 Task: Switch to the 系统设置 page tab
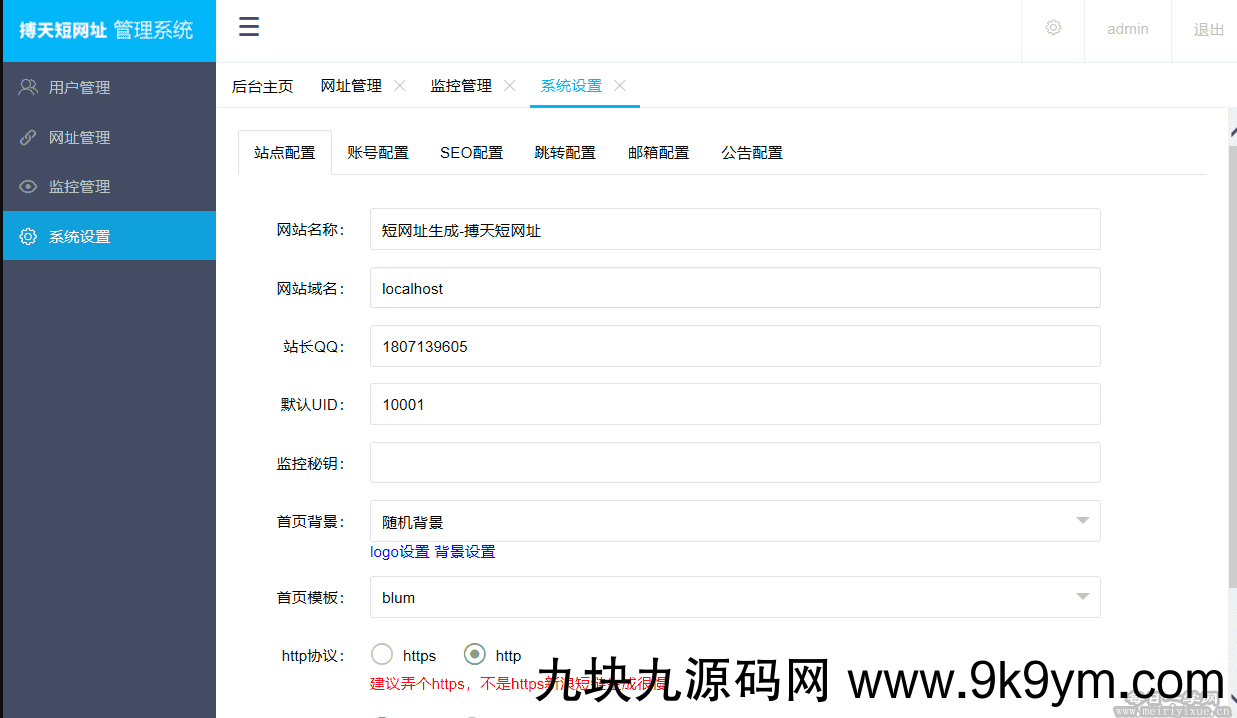(x=571, y=86)
